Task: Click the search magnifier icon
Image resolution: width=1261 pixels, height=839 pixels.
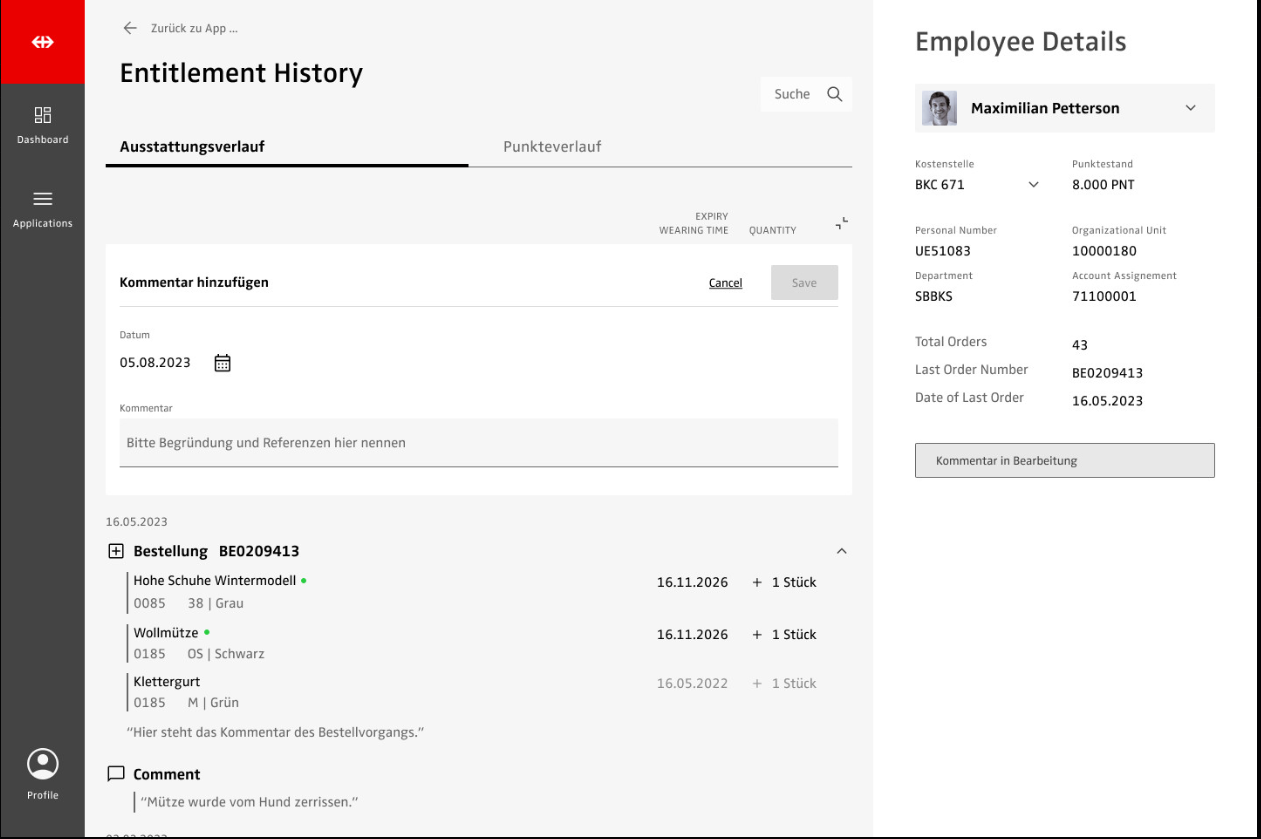Action: click(x=835, y=94)
